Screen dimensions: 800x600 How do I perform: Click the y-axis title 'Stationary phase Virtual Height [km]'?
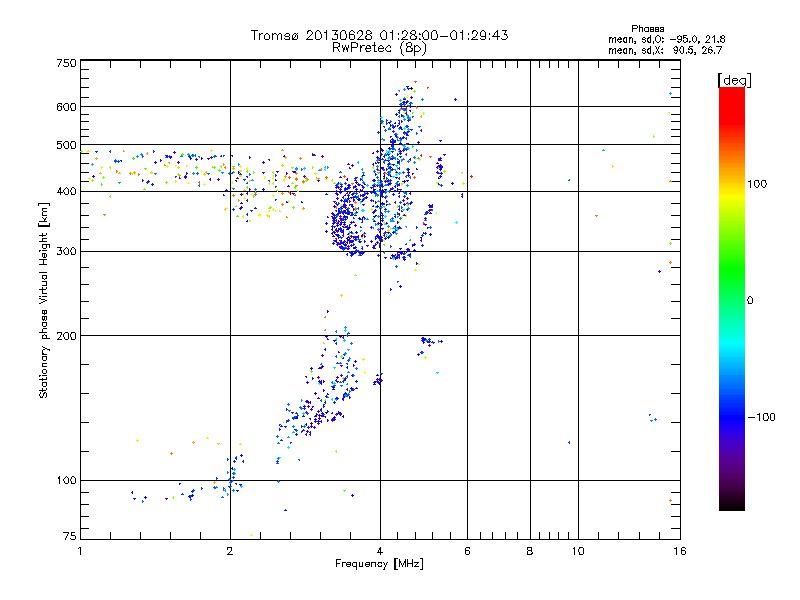(44, 300)
